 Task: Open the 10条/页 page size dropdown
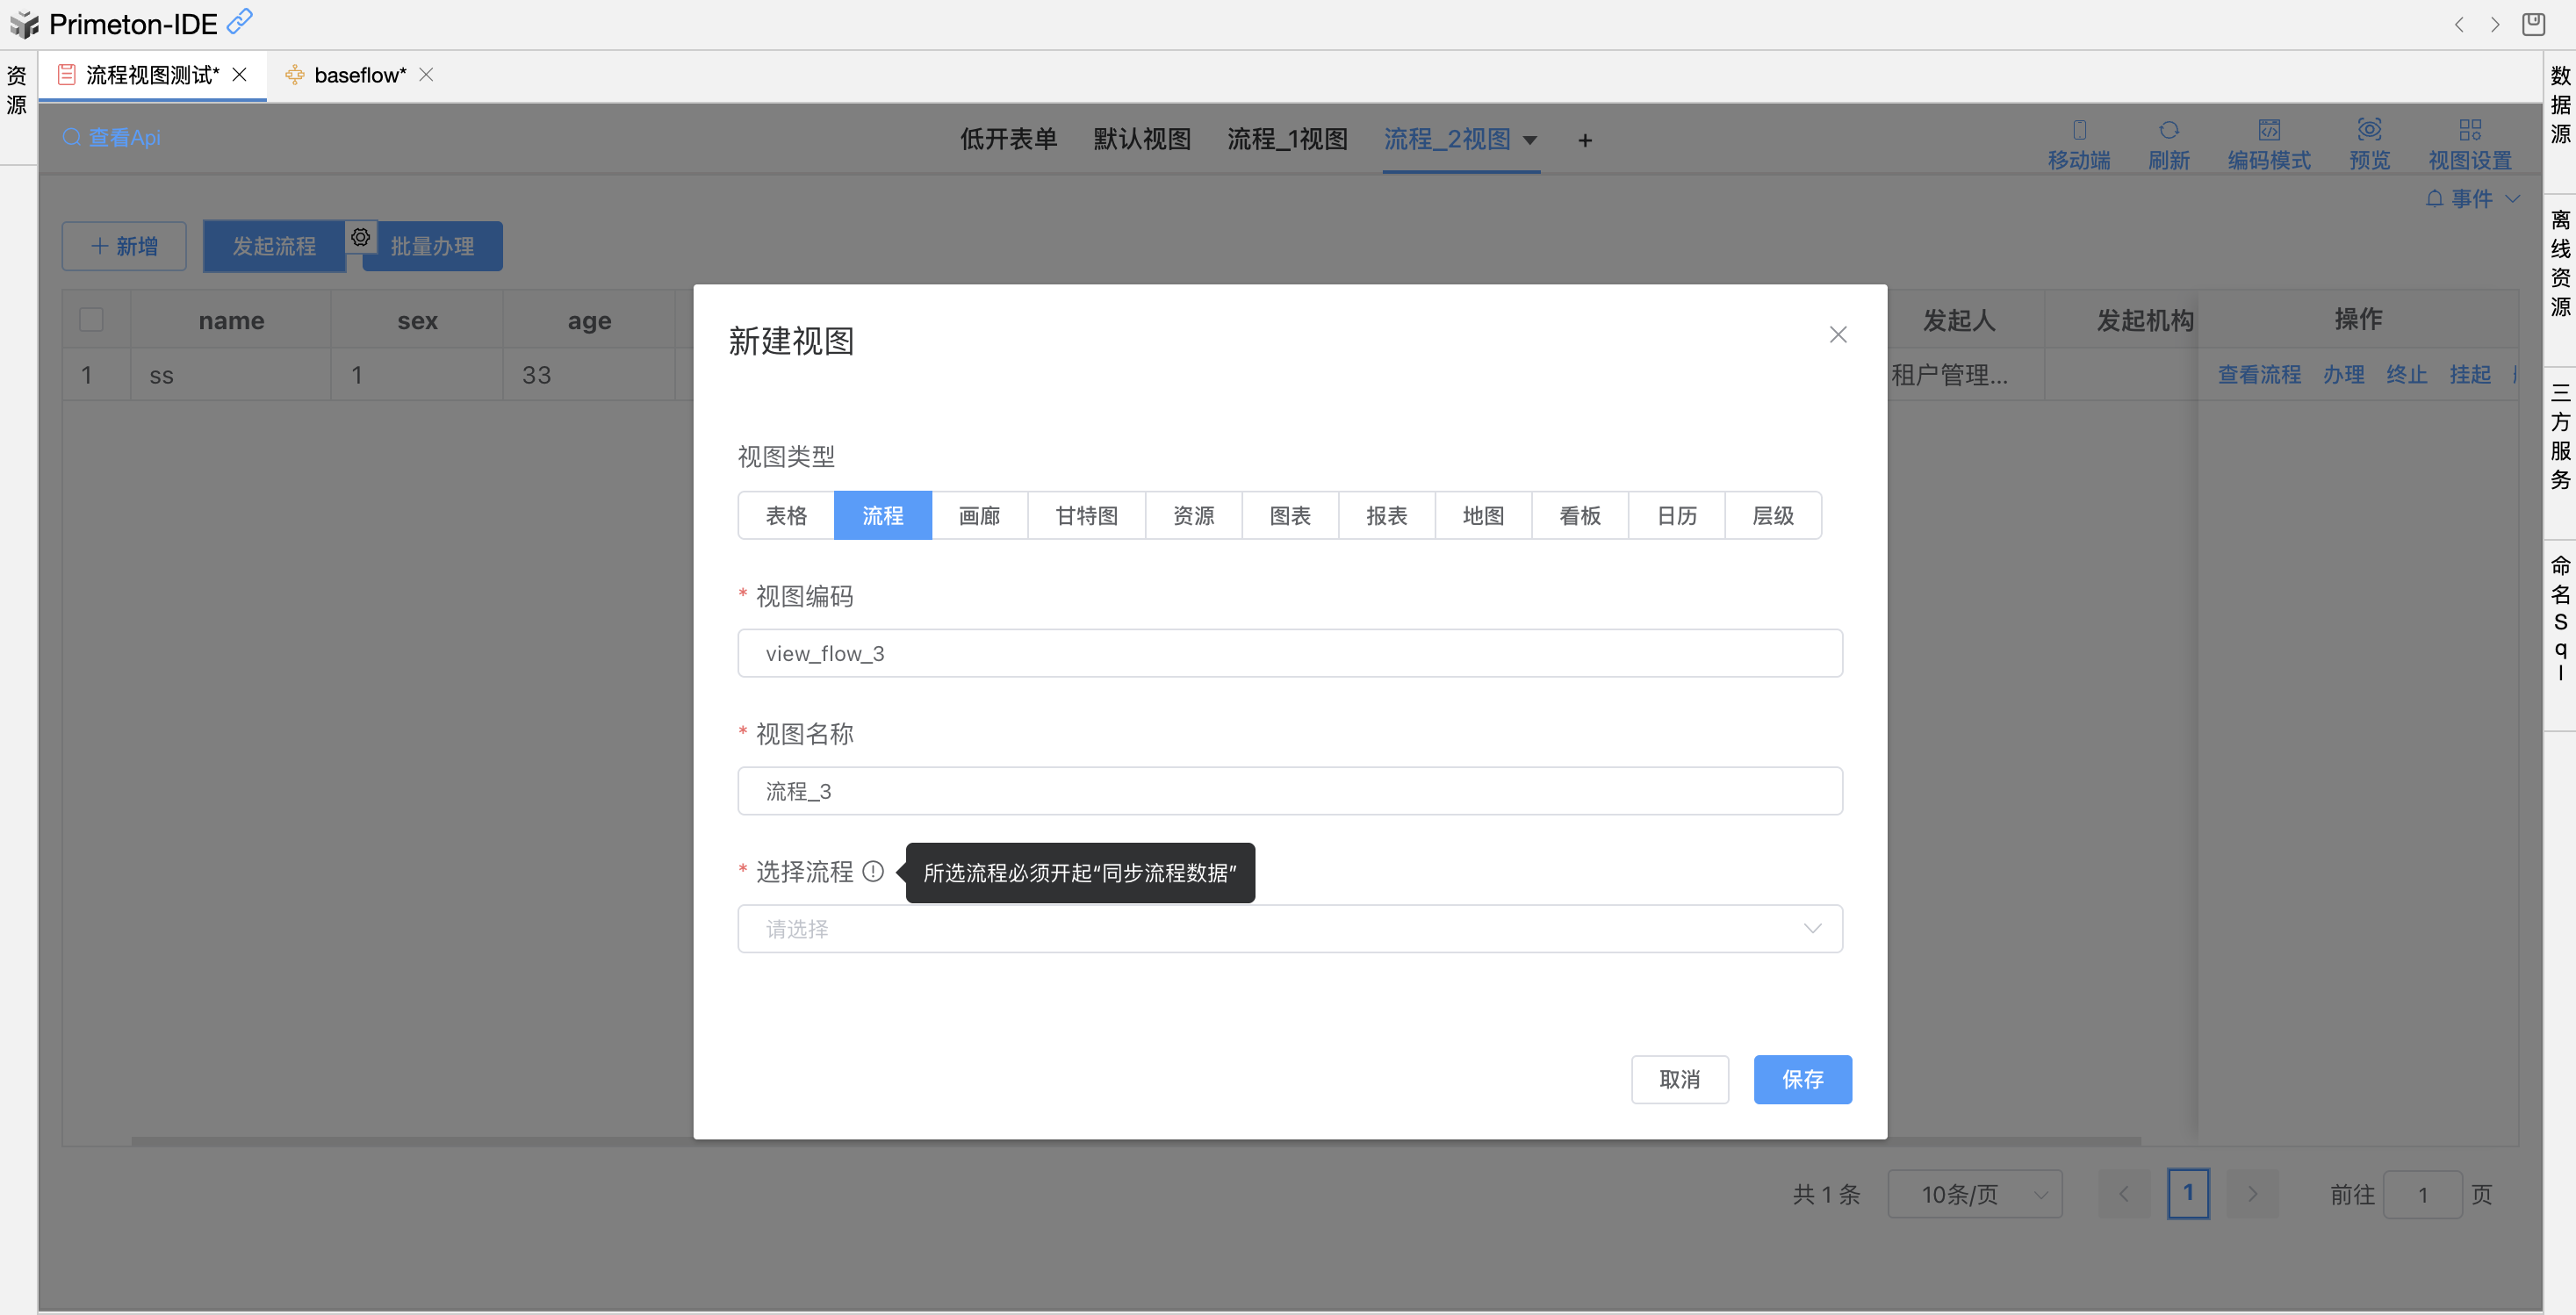pos(1974,1194)
